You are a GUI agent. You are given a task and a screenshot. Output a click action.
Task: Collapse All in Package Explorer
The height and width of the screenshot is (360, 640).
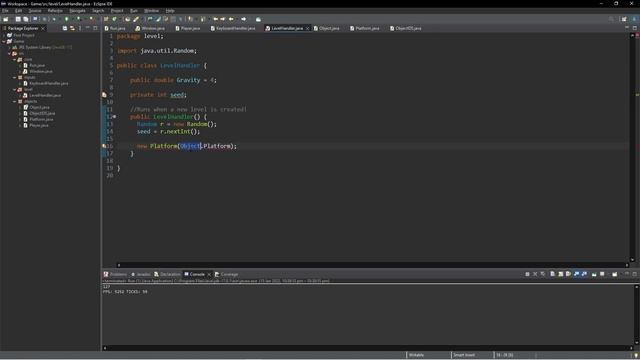(64, 28)
